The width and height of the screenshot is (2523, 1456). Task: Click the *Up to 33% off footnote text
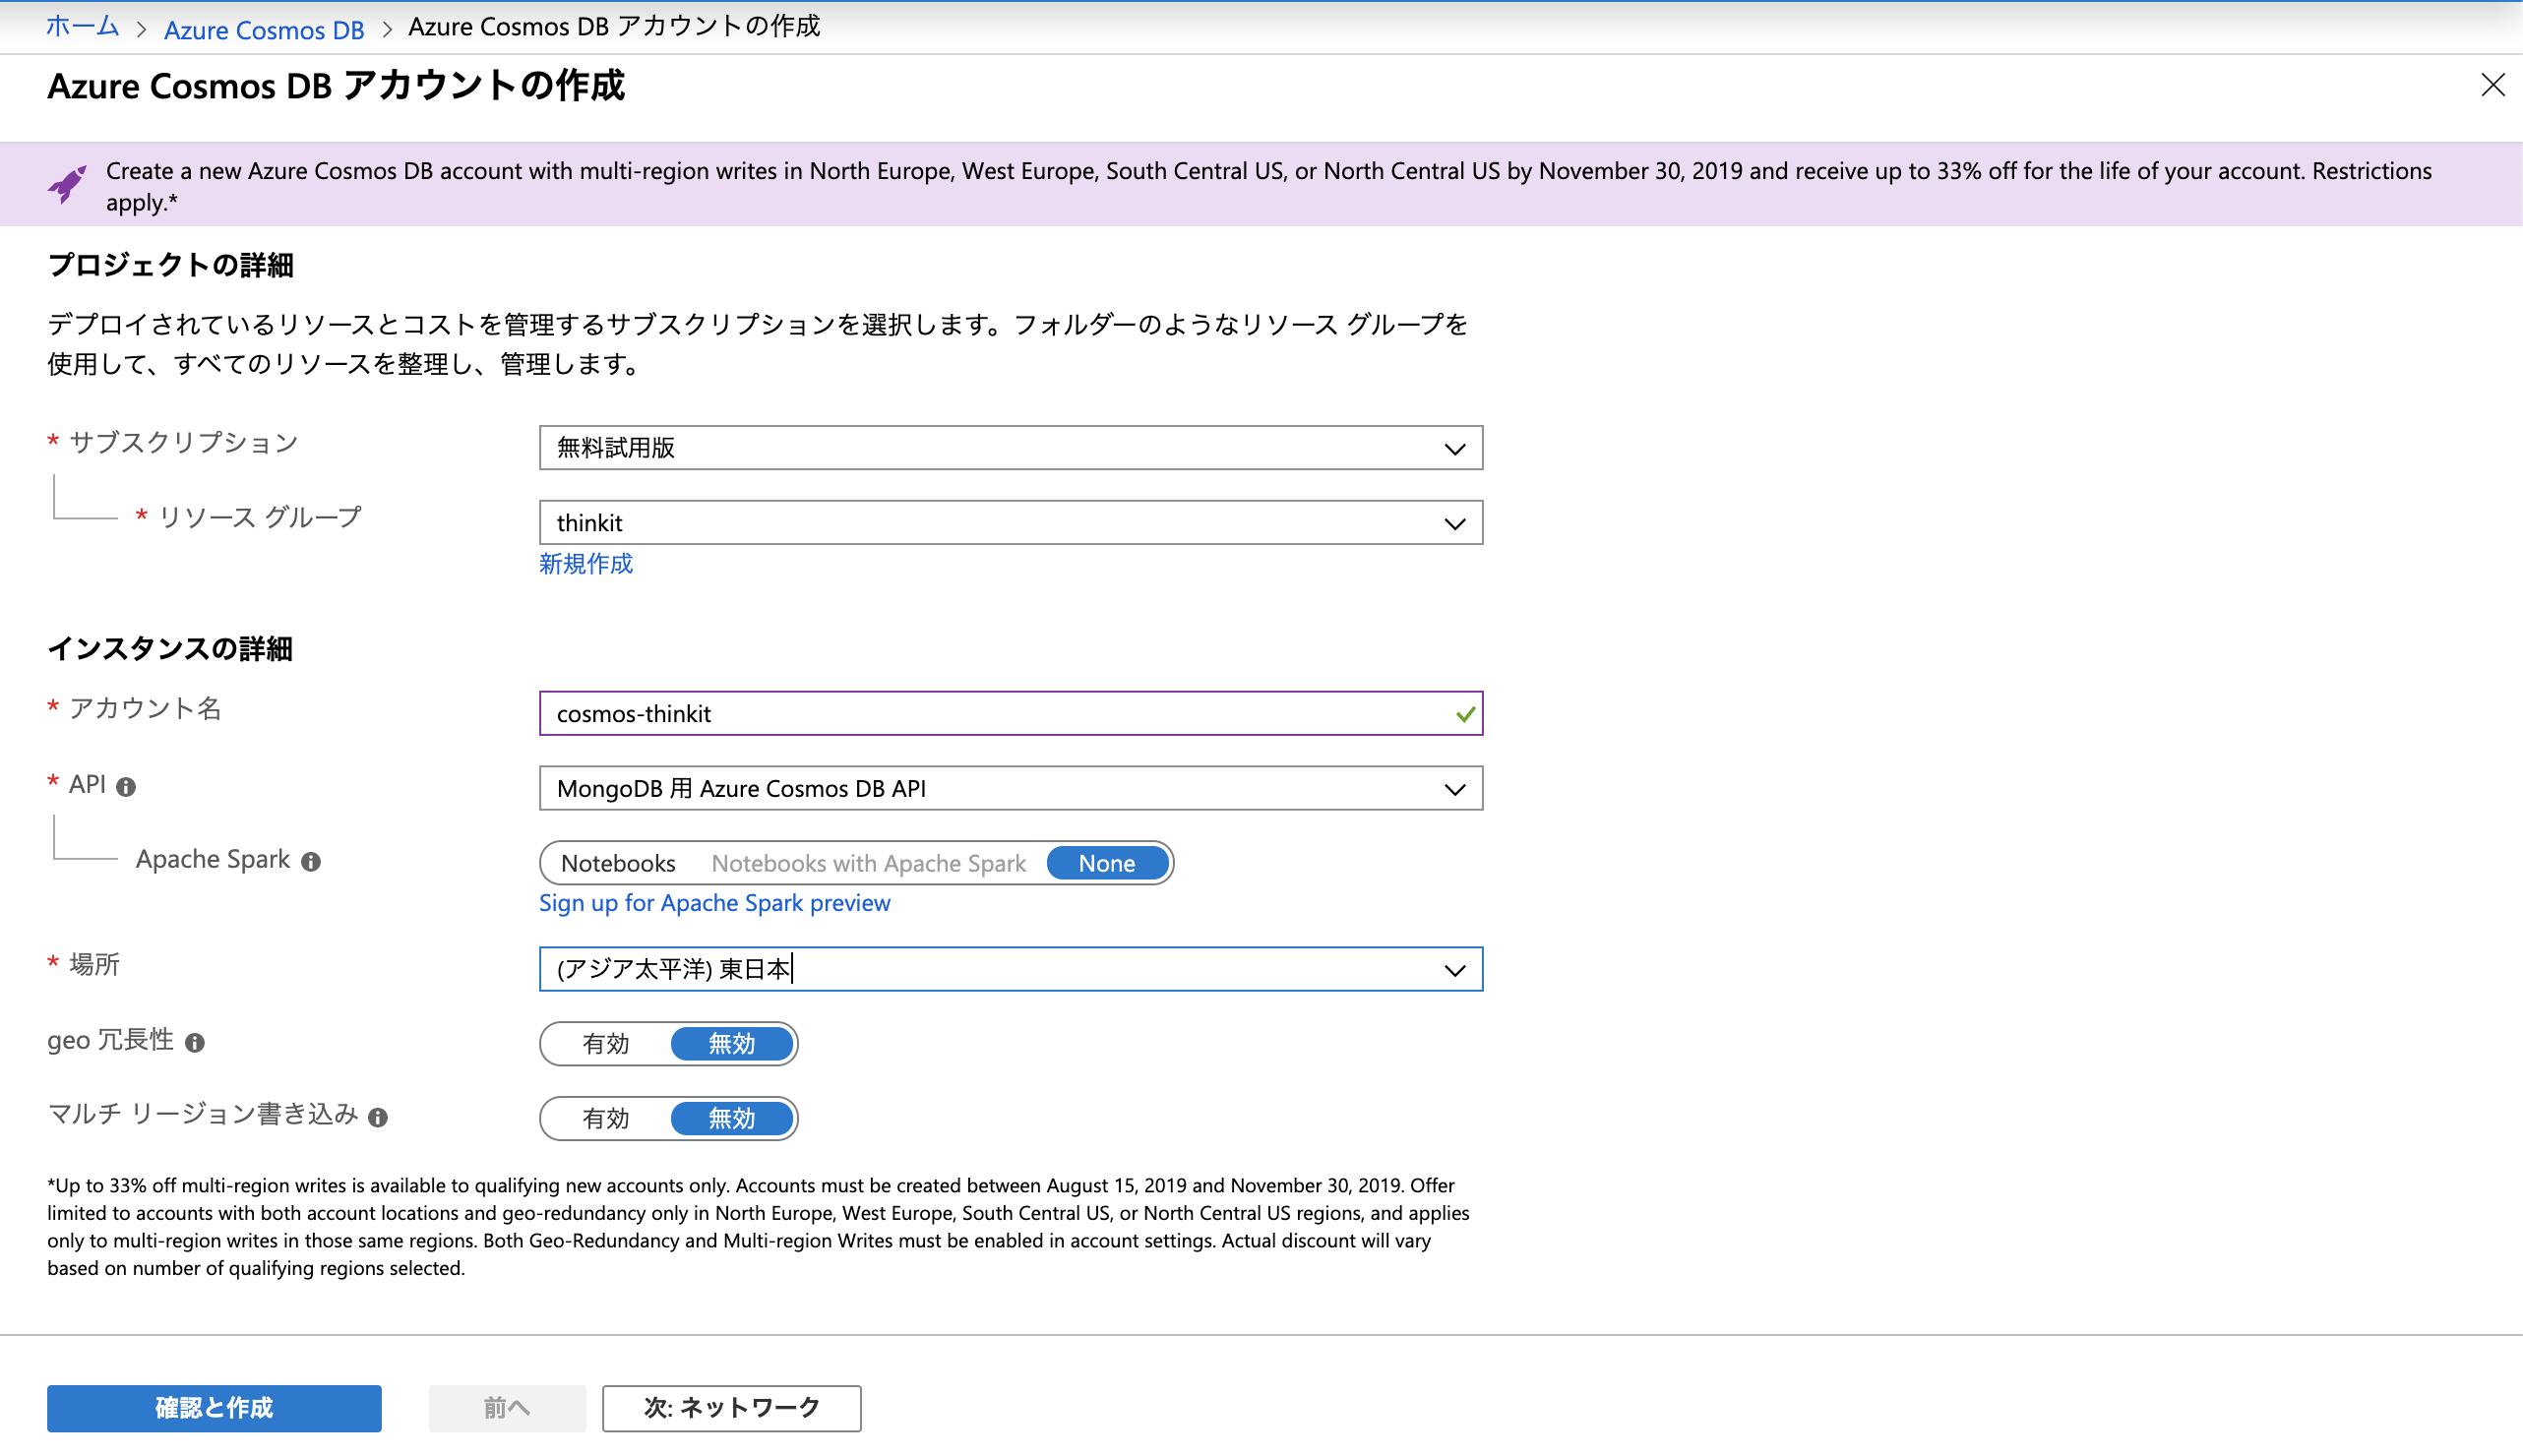758,1227
